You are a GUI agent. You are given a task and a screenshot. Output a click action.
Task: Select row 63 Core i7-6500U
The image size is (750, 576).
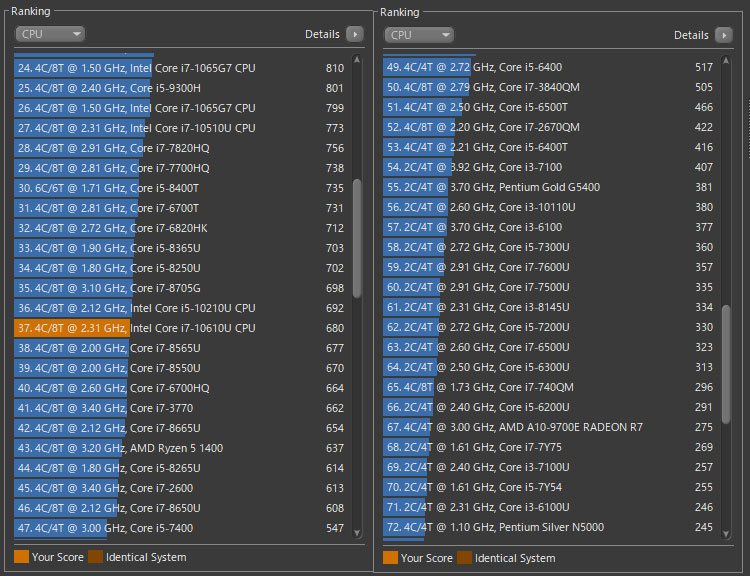[x=550, y=347]
